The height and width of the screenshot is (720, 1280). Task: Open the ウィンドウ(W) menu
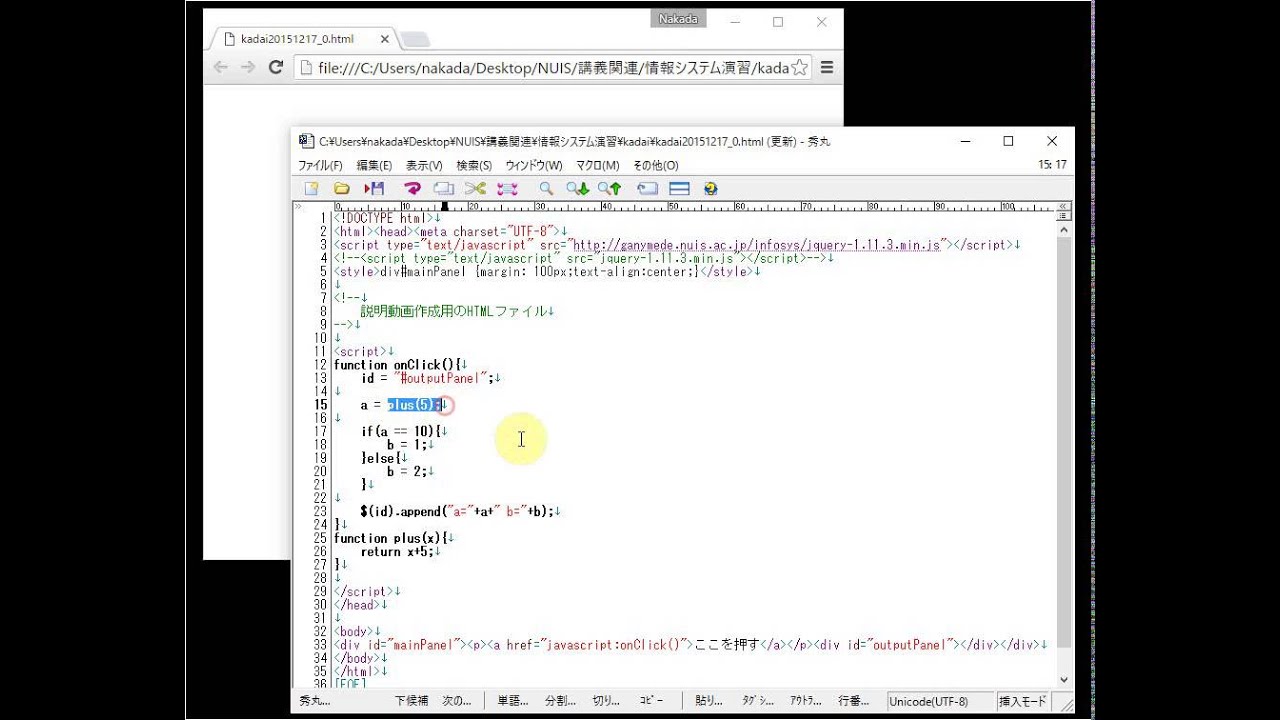coord(534,165)
